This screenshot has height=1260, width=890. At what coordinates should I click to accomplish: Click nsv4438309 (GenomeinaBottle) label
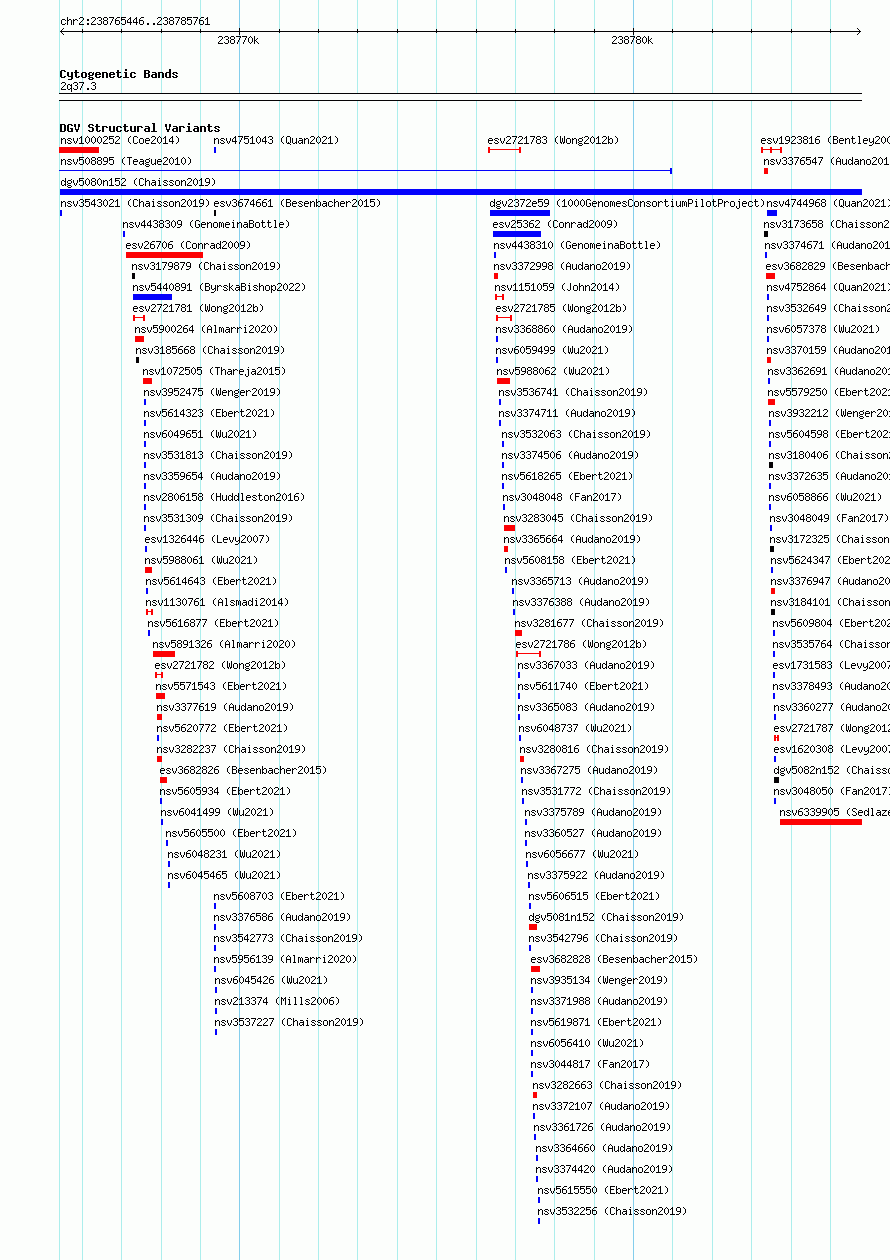(x=207, y=225)
